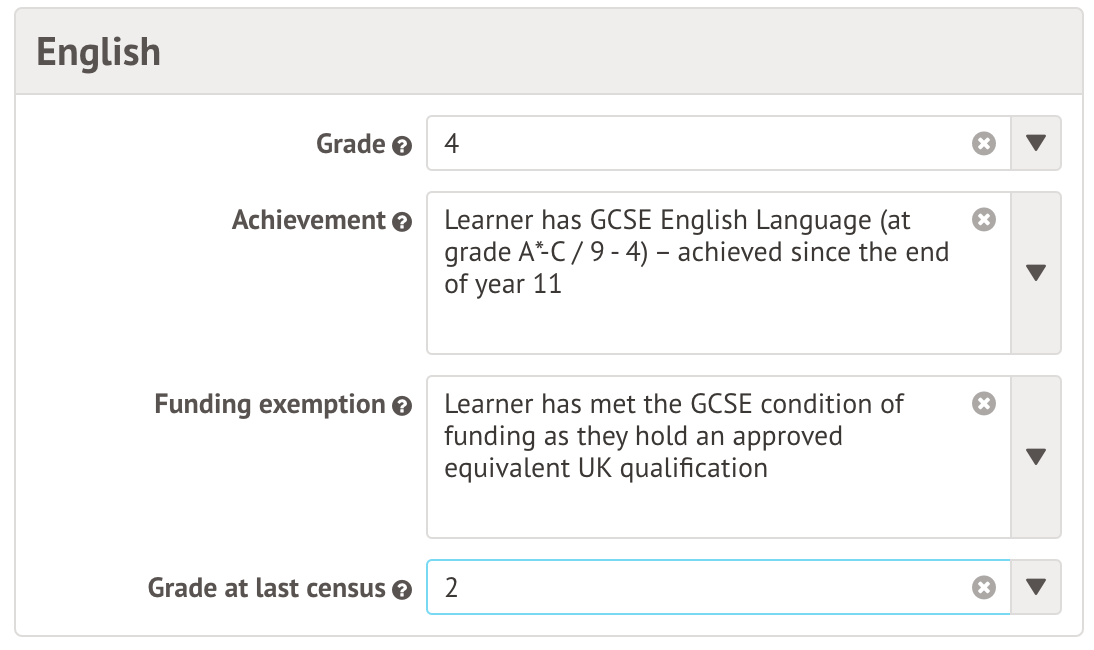The image size is (1094, 650).
Task: Click the Achievement field label
Action: 308,220
